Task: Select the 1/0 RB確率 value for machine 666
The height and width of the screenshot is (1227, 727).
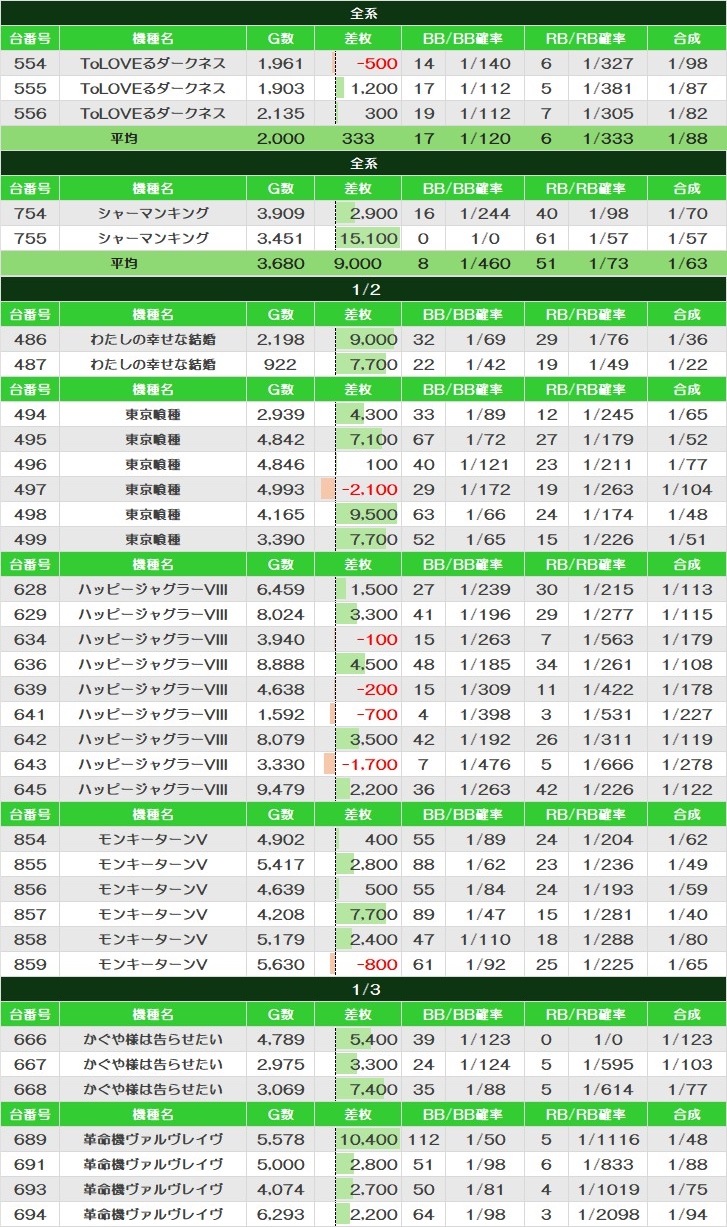Action: (x=608, y=1039)
